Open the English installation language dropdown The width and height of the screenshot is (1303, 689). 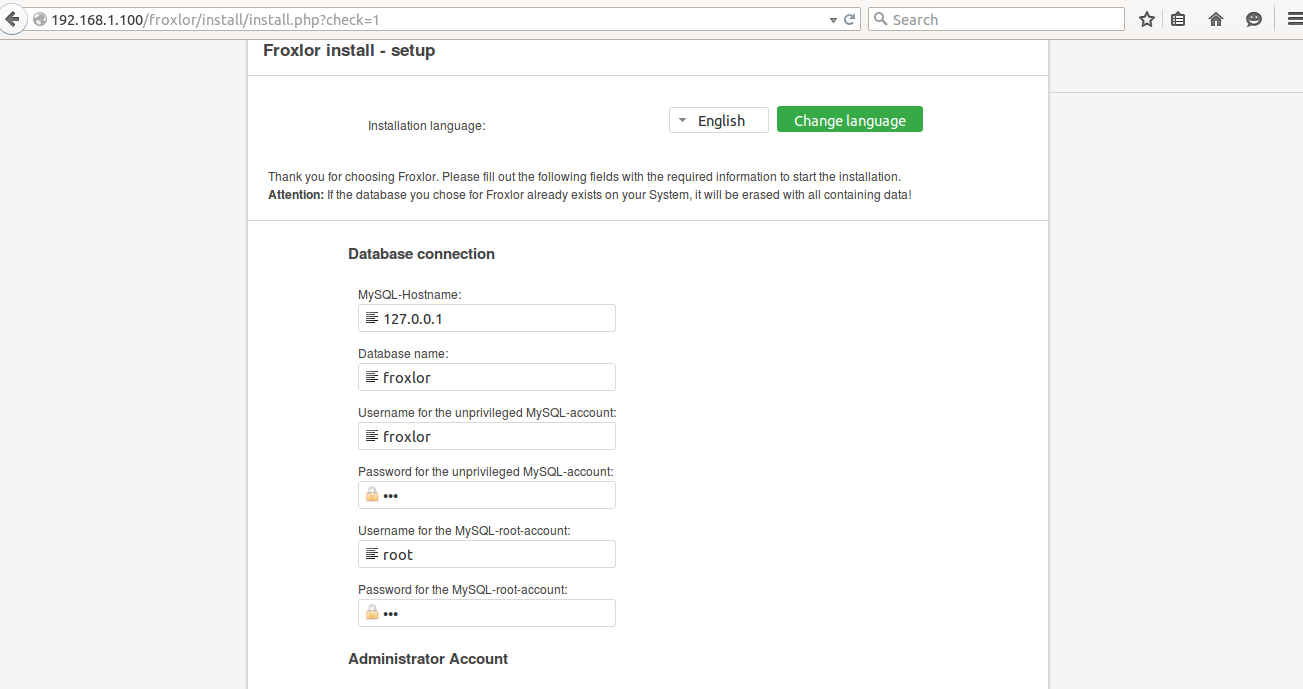[x=719, y=120]
